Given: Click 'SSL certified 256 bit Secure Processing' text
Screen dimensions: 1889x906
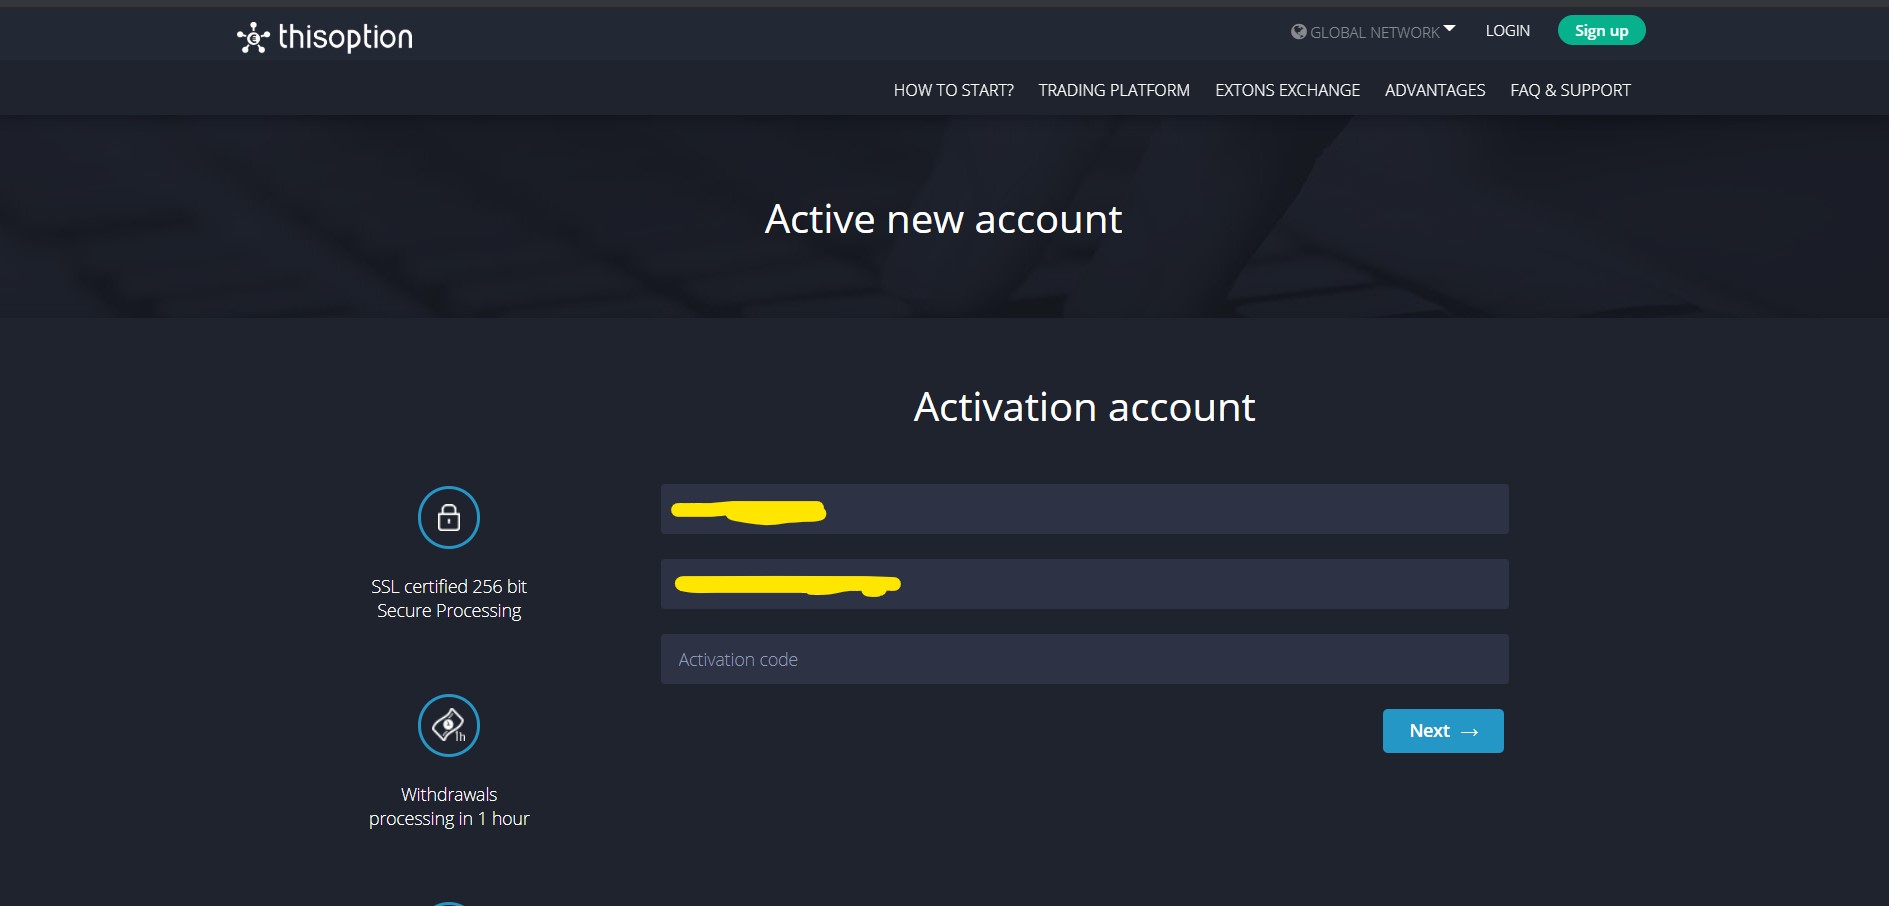Looking at the screenshot, I should (x=449, y=598).
